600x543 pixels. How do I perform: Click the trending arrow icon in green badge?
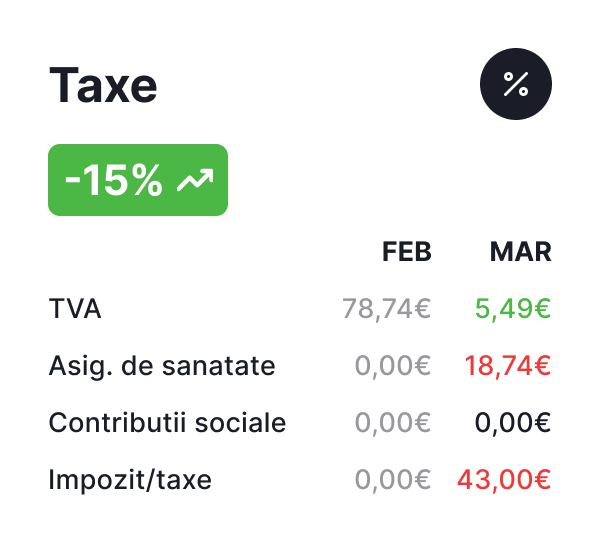[x=195, y=180]
